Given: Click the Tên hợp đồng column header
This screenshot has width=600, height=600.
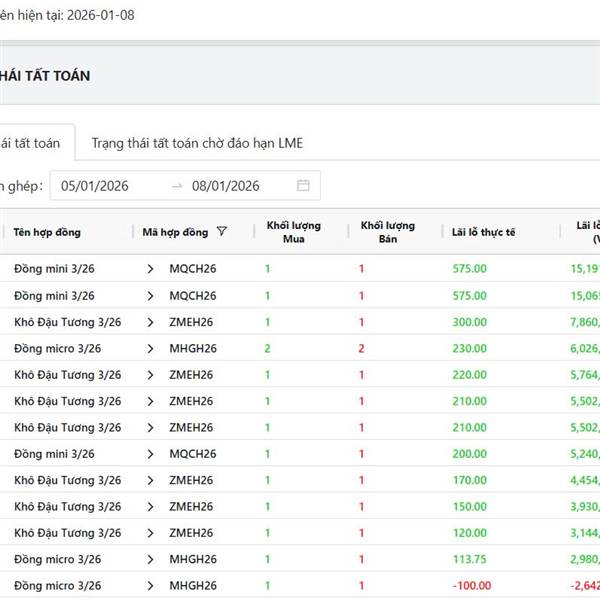Looking at the screenshot, I should tap(48, 232).
